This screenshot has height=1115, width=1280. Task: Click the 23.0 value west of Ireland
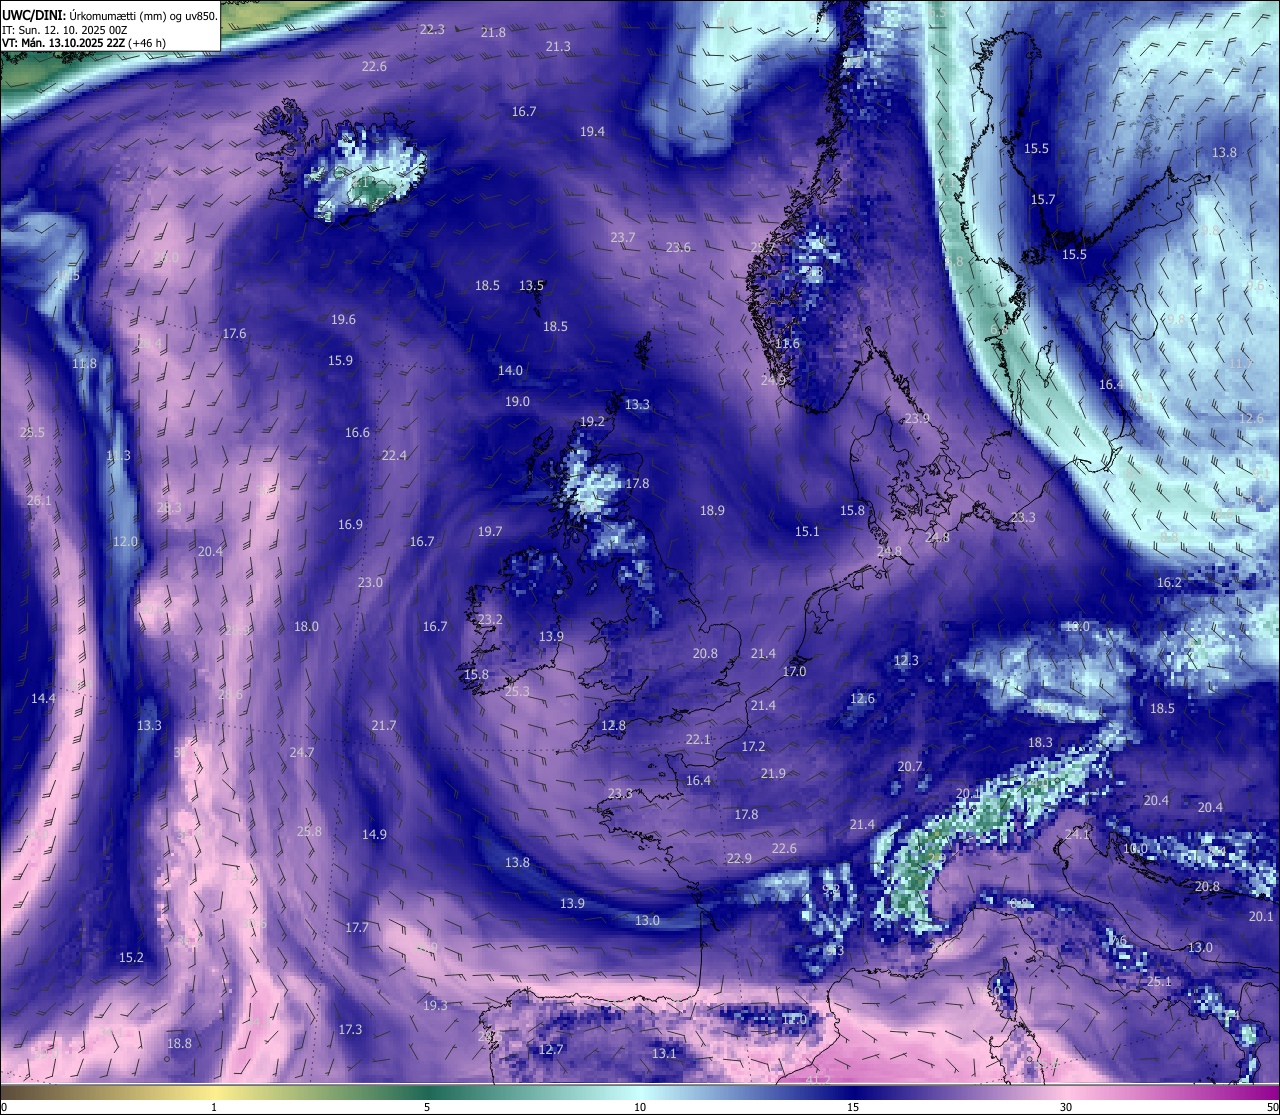[x=370, y=583]
